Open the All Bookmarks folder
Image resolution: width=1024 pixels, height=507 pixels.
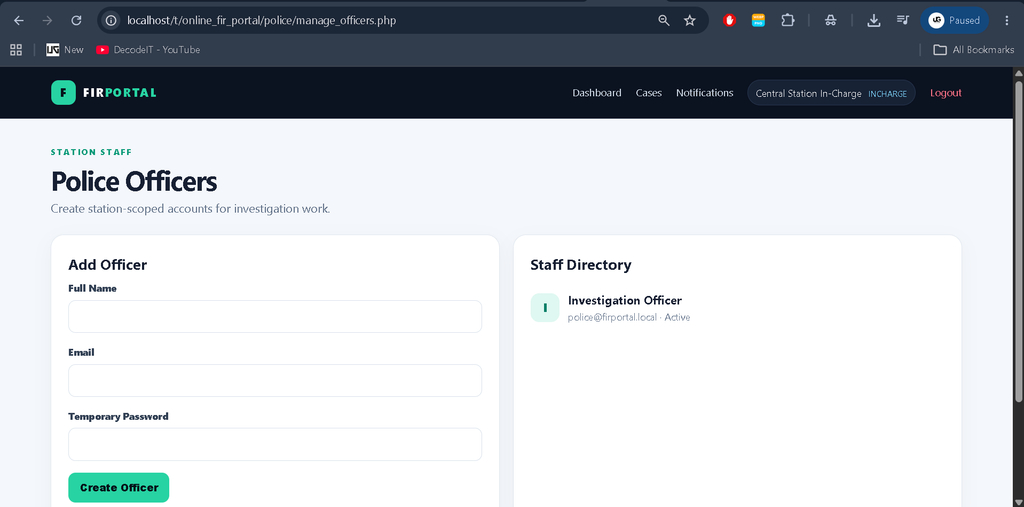point(974,50)
